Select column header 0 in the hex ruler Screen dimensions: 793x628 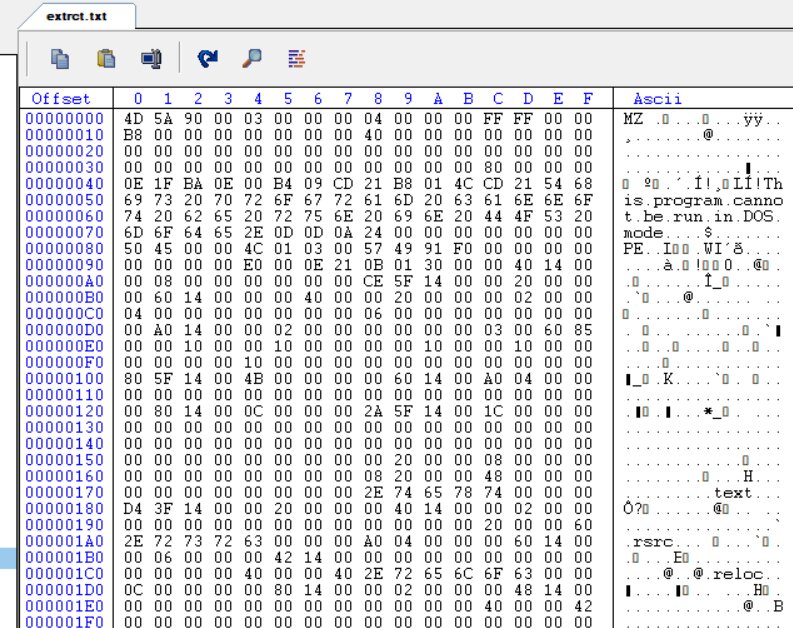tap(137, 99)
